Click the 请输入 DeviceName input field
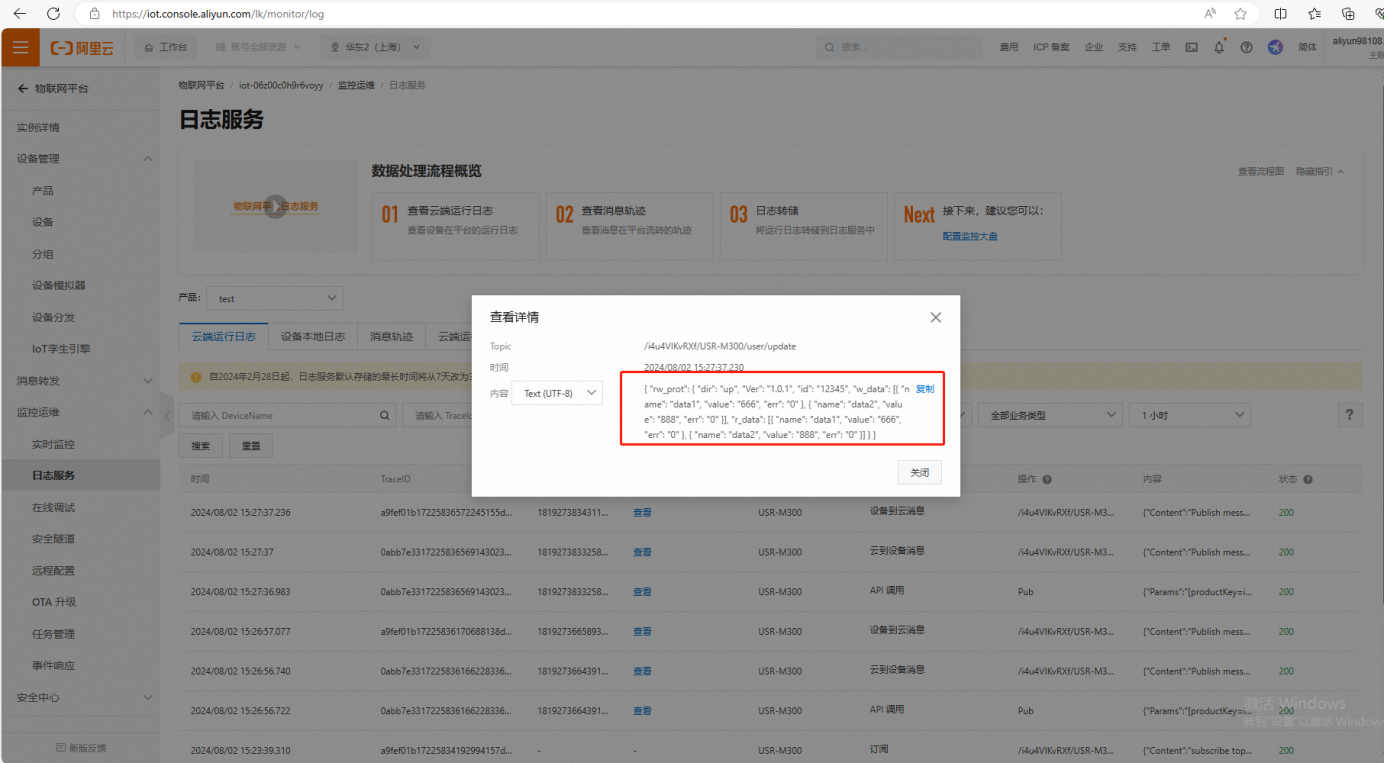Image resolution: width=1384 pixels, height=763 pixels. click(x=280, y=415)
